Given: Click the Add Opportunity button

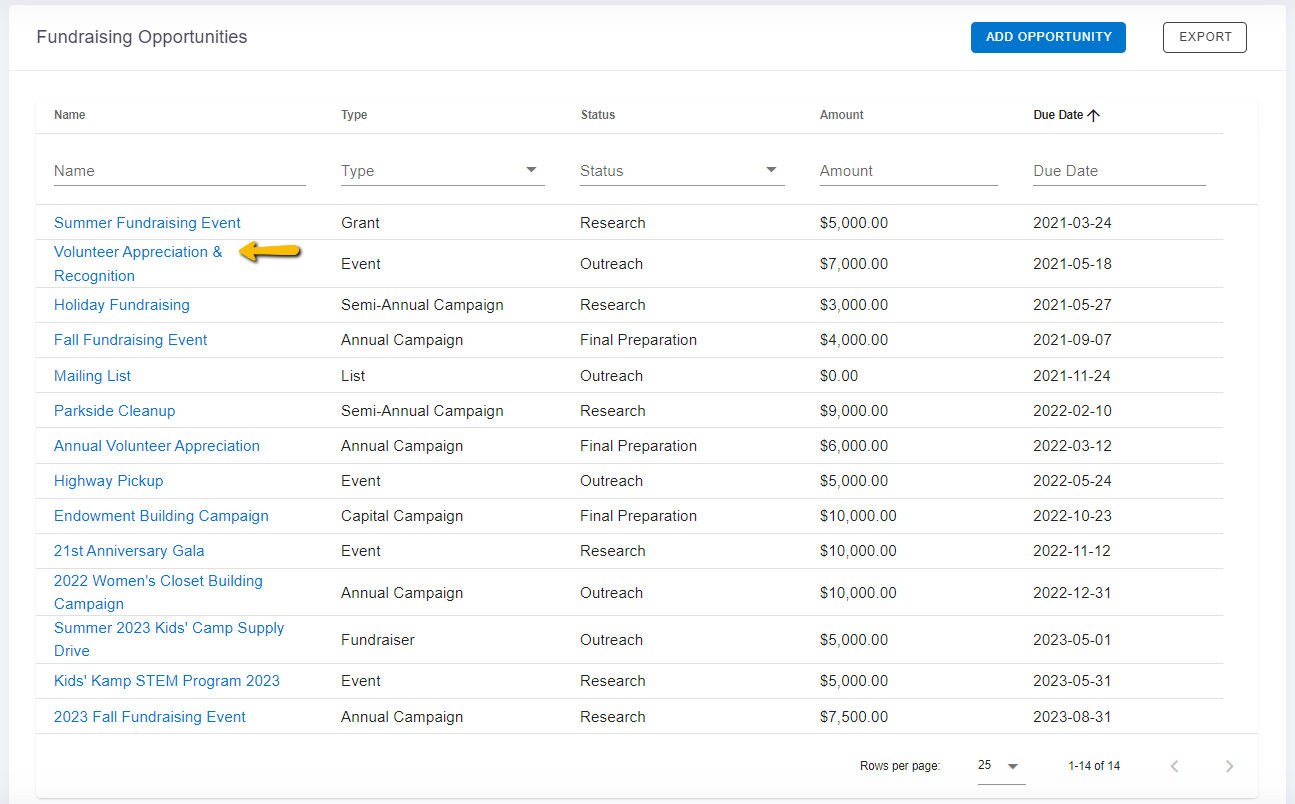Looking at the screenshot, I should point(1048,37).
